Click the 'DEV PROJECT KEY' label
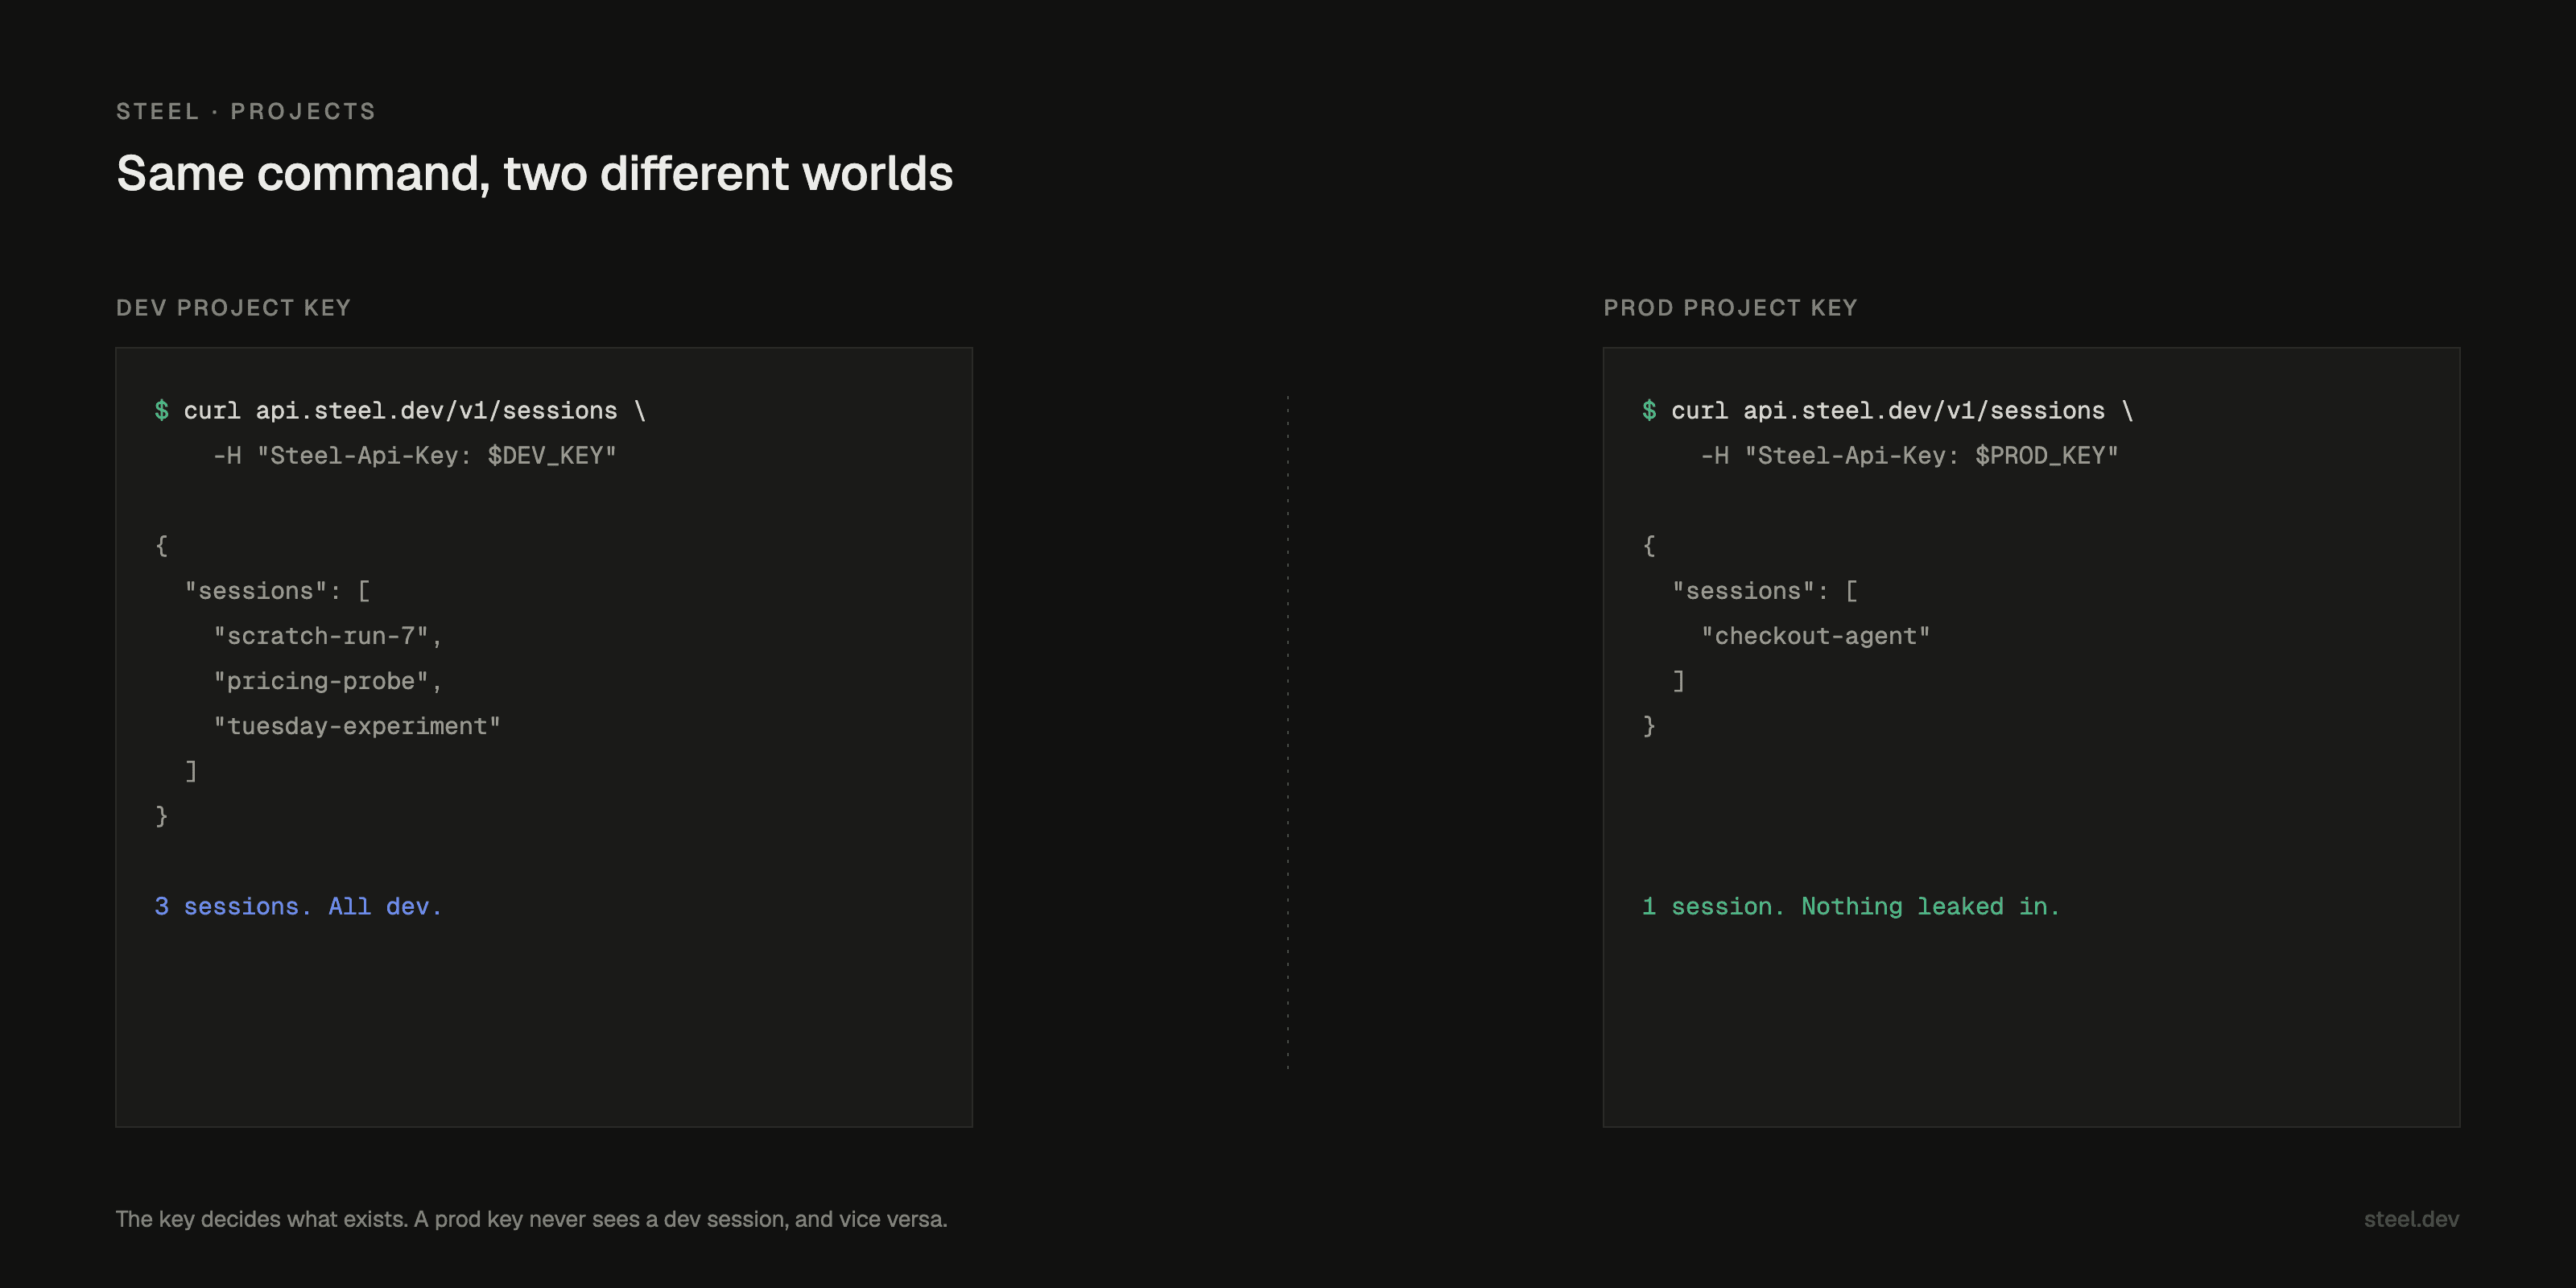This screenshot has width=2576, height=1288. click(233, 308)
